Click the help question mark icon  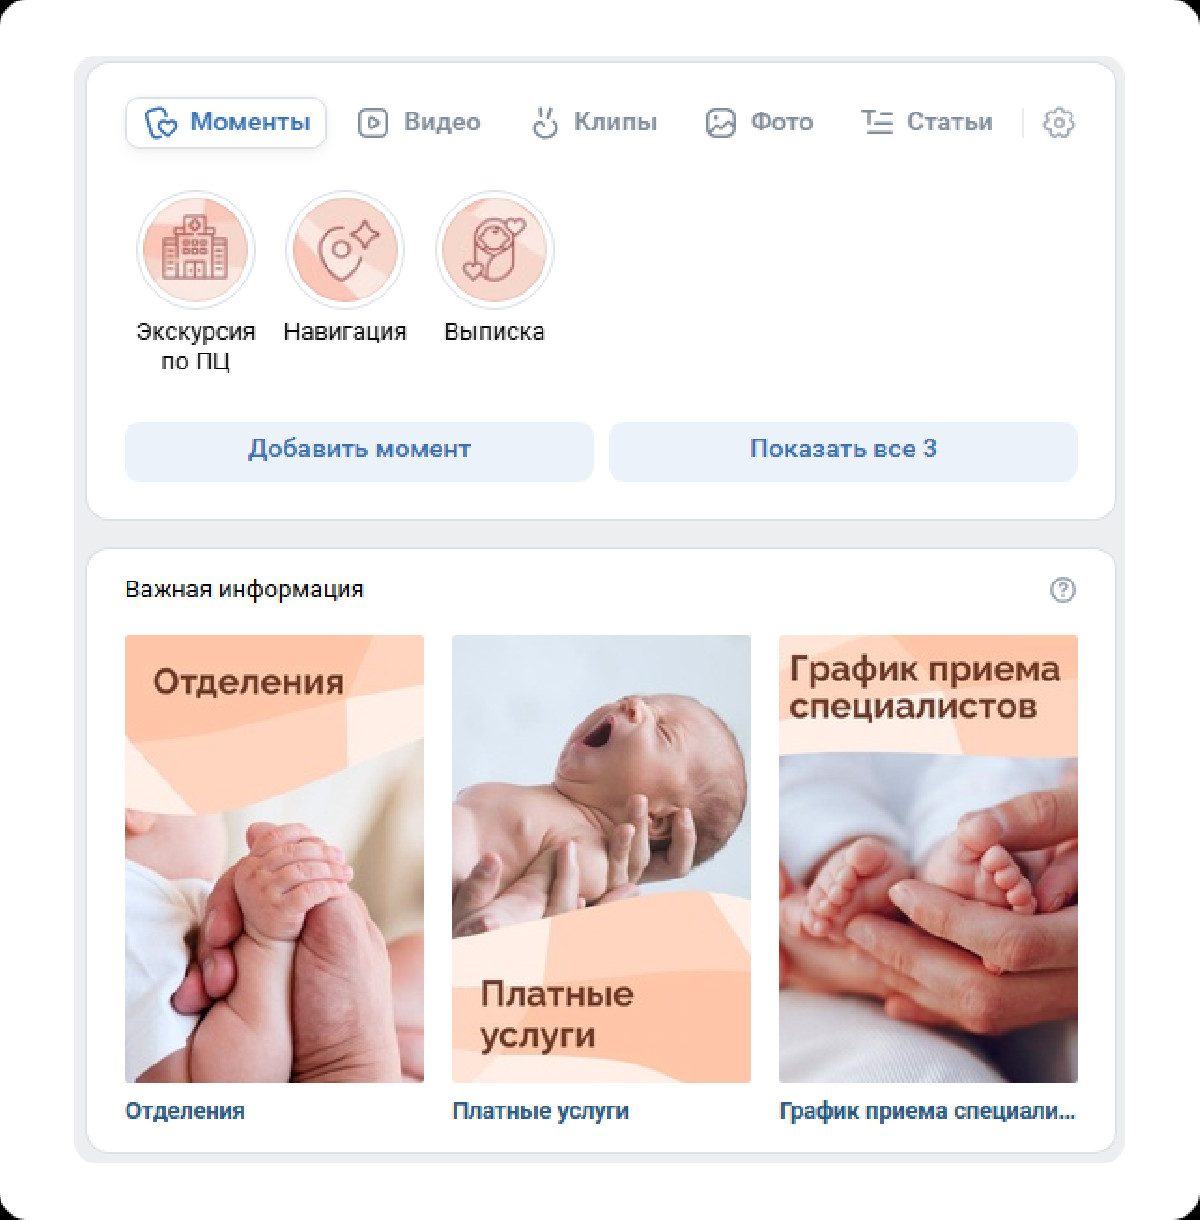(x=1062, y=590)
